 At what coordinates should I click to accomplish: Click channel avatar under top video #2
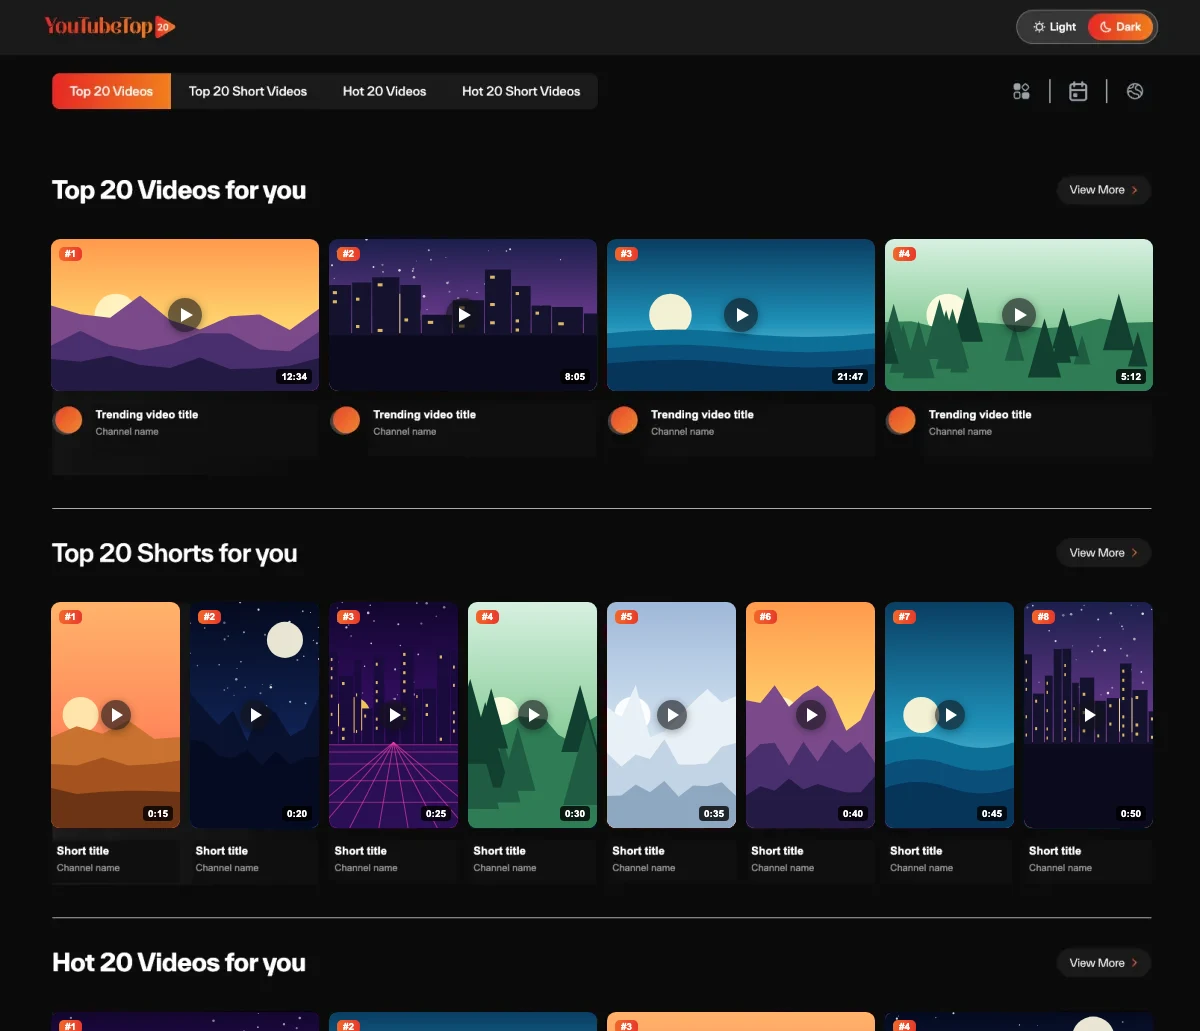[346, 421]
